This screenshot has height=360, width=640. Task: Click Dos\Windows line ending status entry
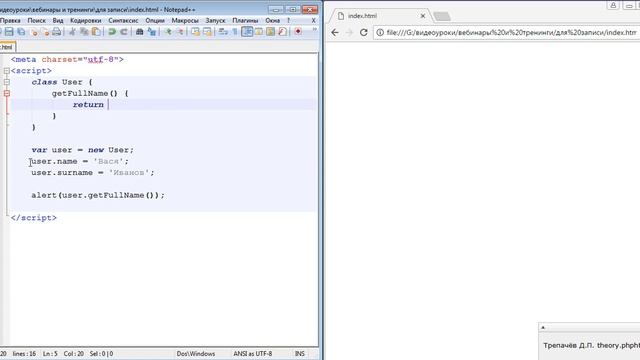pyautogui.click(x=196, y=353)
